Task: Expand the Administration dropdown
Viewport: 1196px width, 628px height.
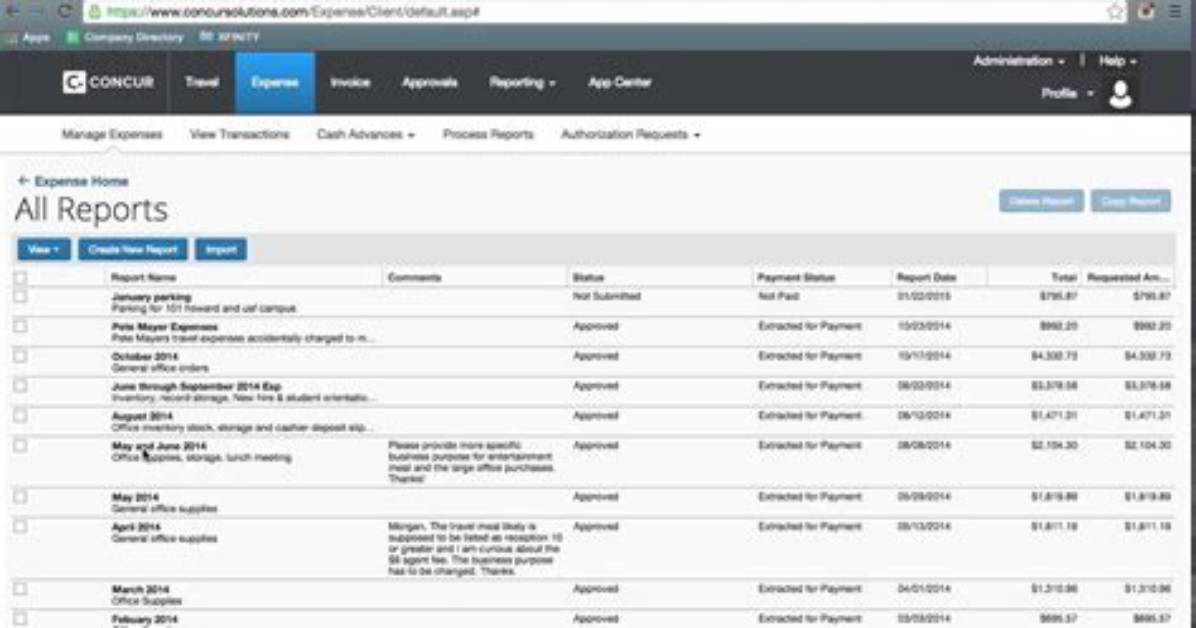Action: tap(1018, 61)
